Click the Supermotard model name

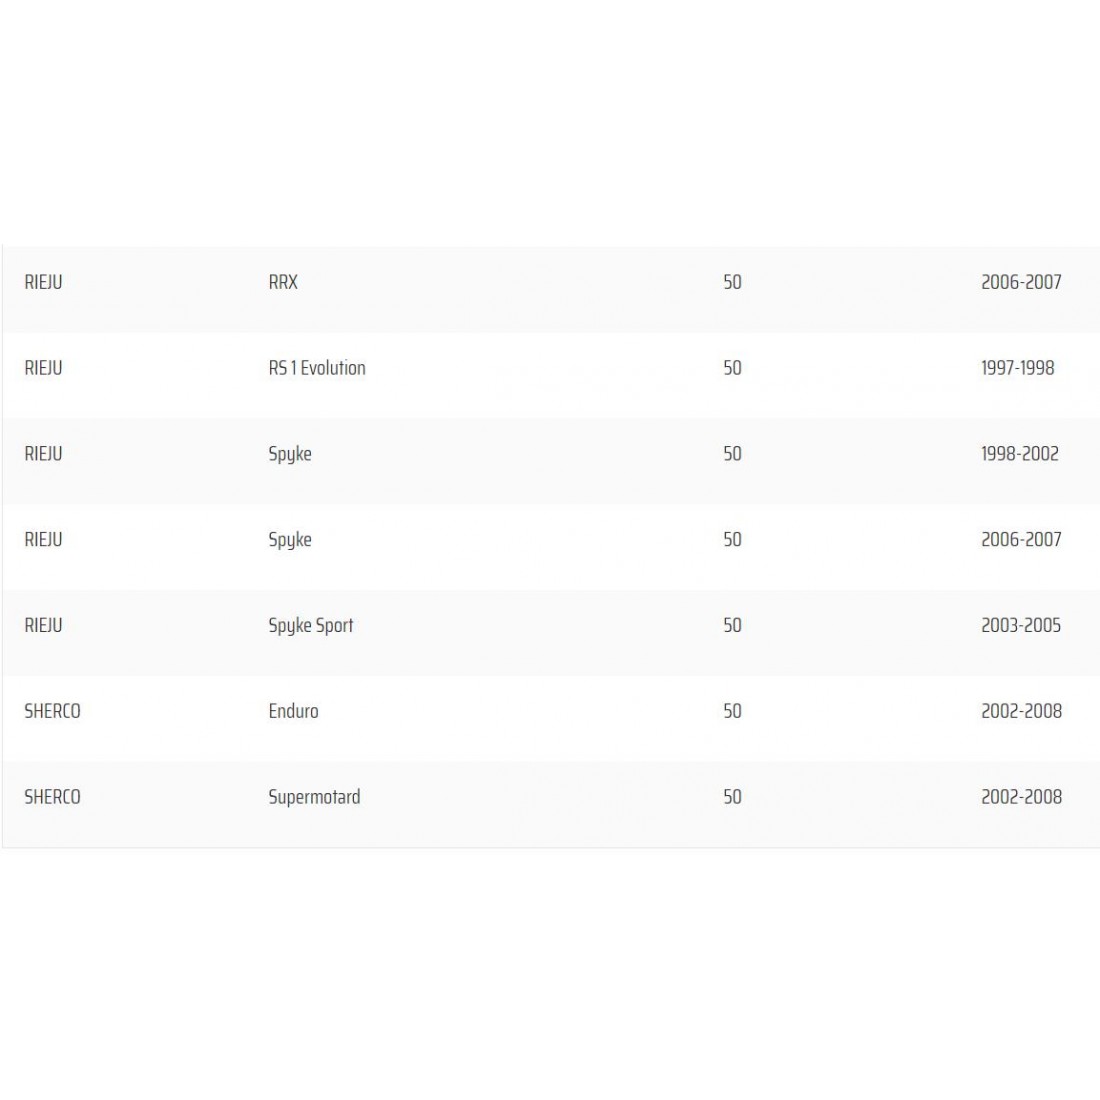pos(314,798)
